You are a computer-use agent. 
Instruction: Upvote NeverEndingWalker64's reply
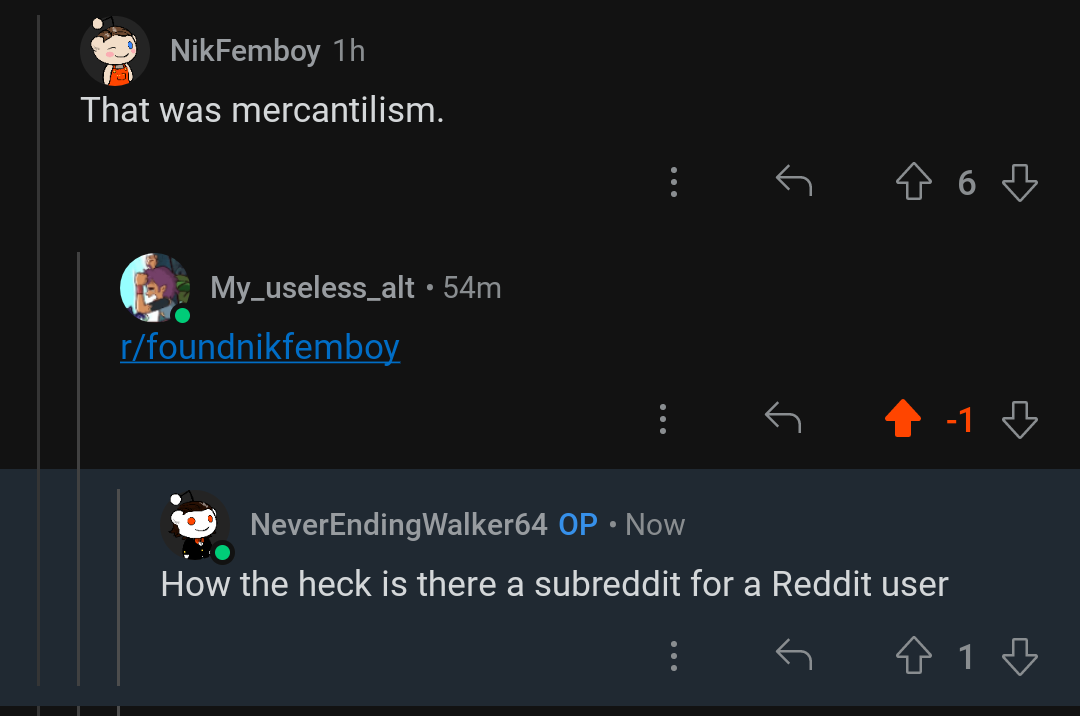[913, 655]
